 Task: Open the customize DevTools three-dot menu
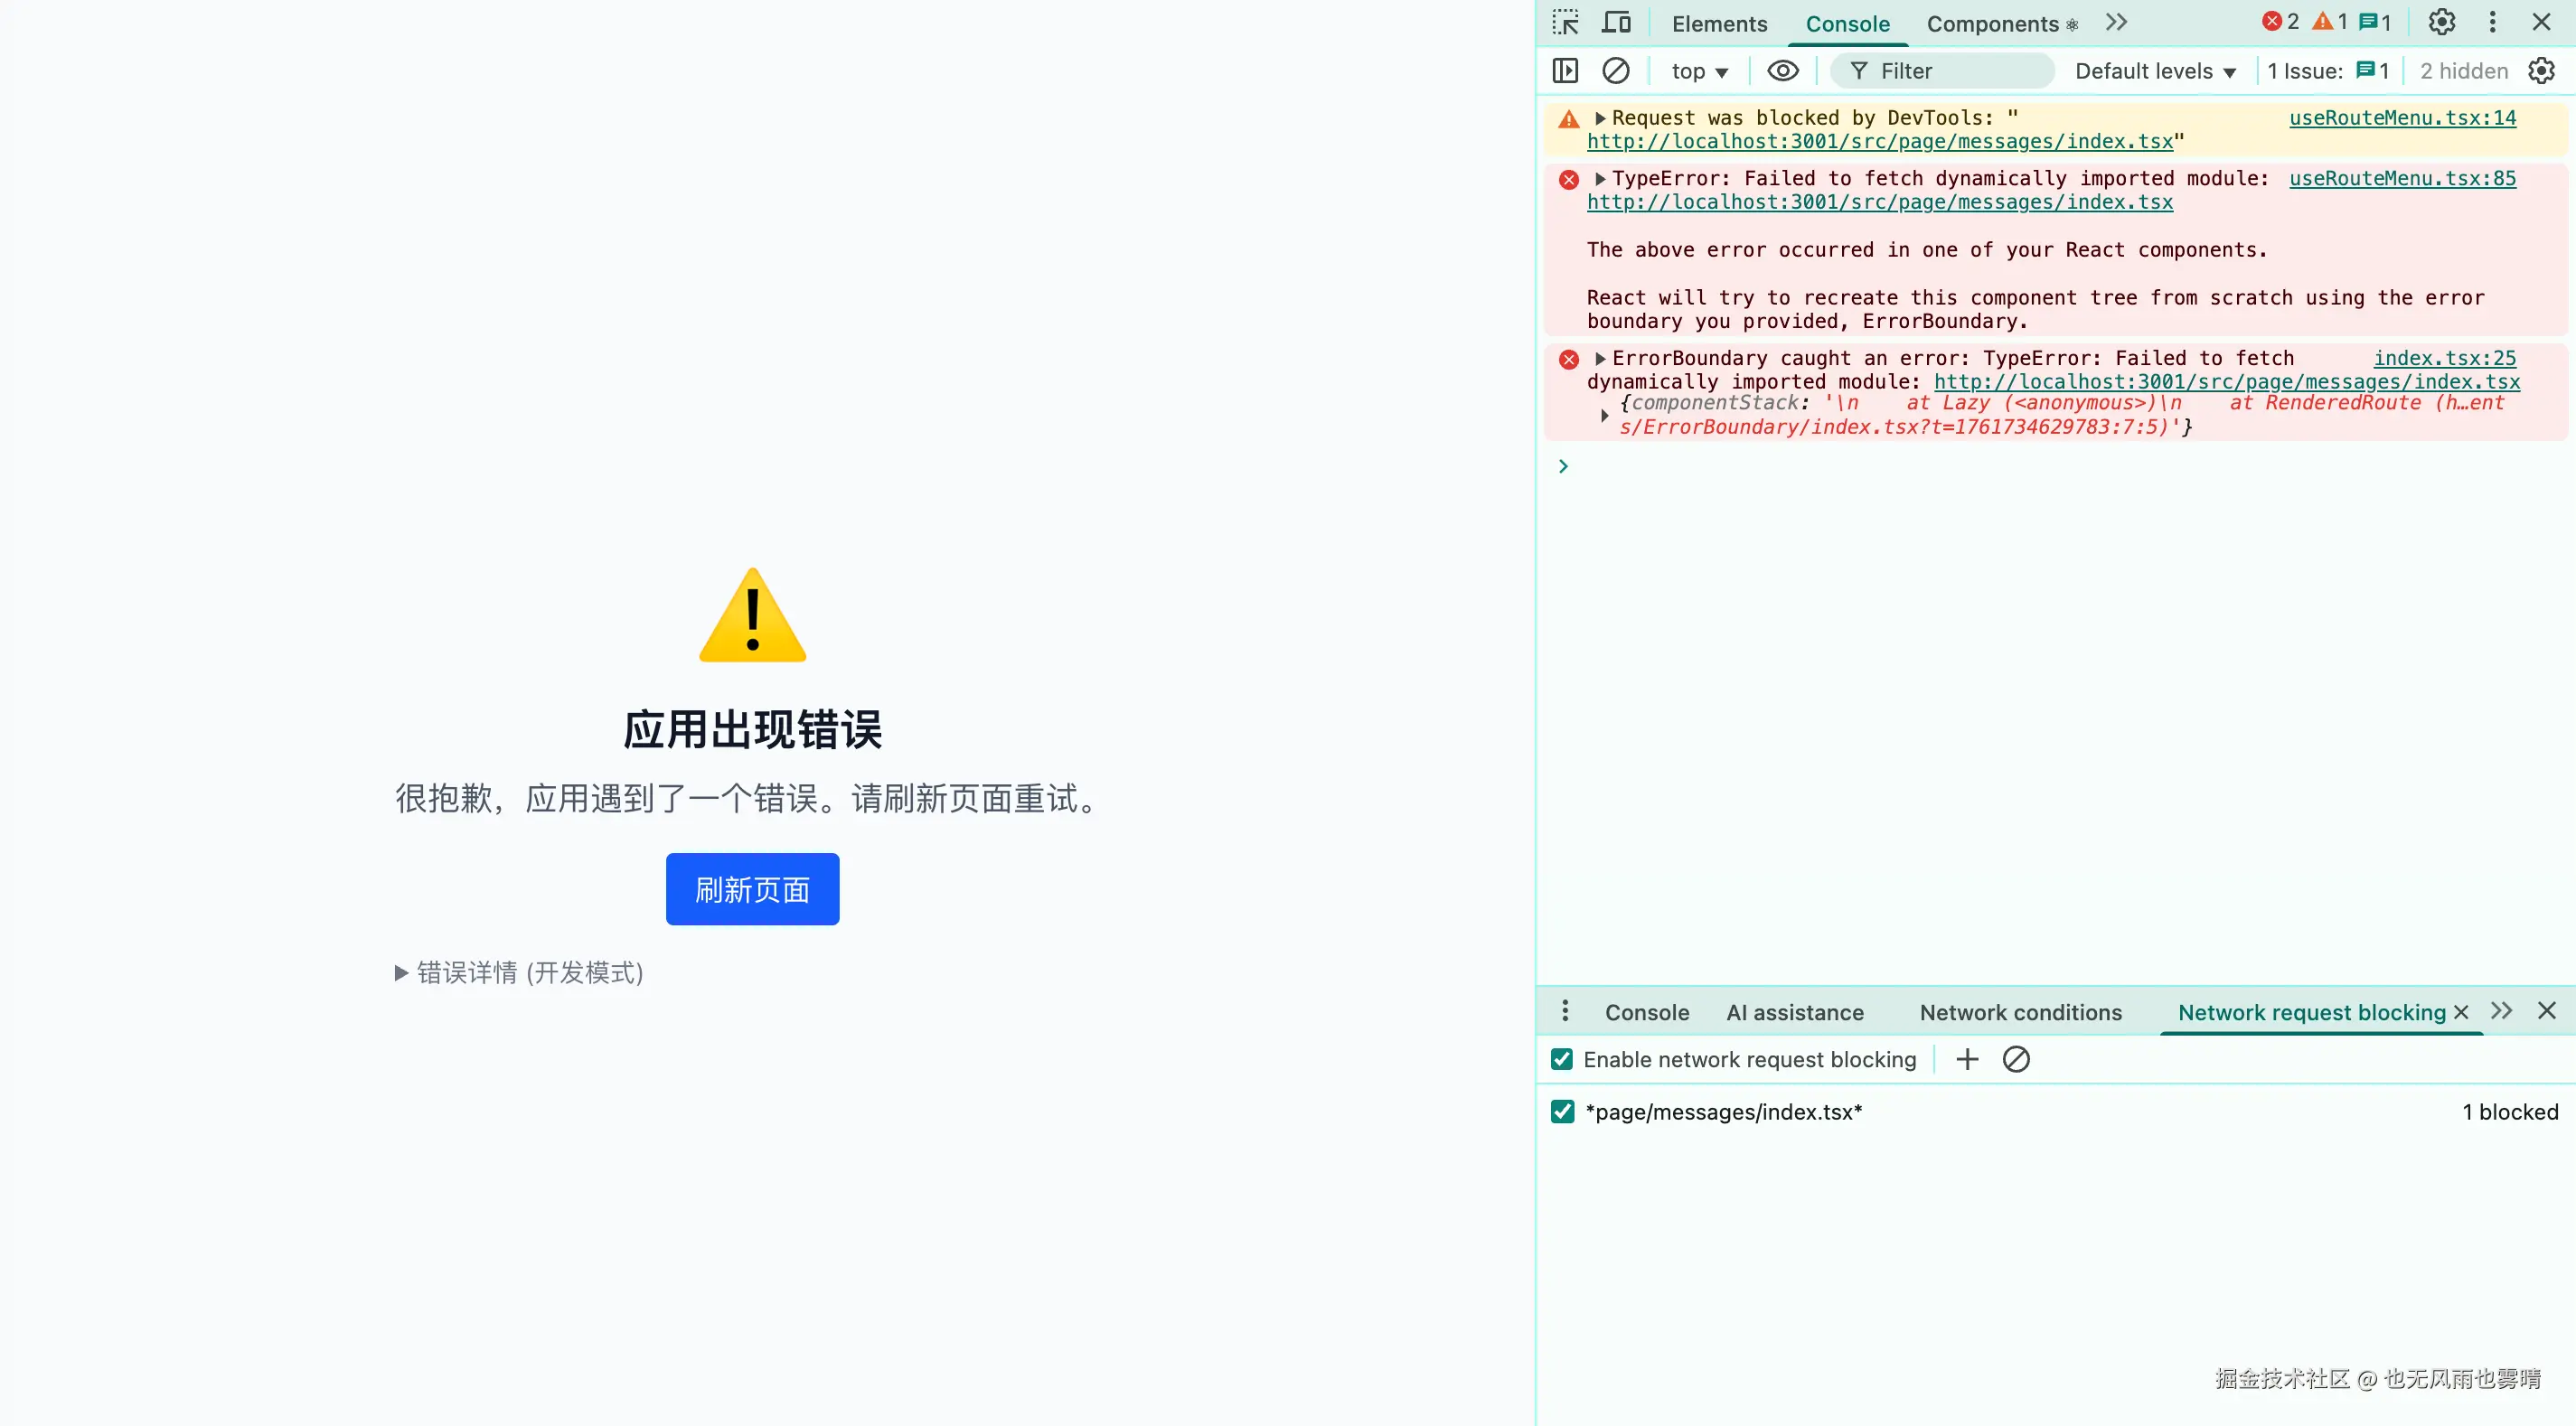(x=2492, y=22)
